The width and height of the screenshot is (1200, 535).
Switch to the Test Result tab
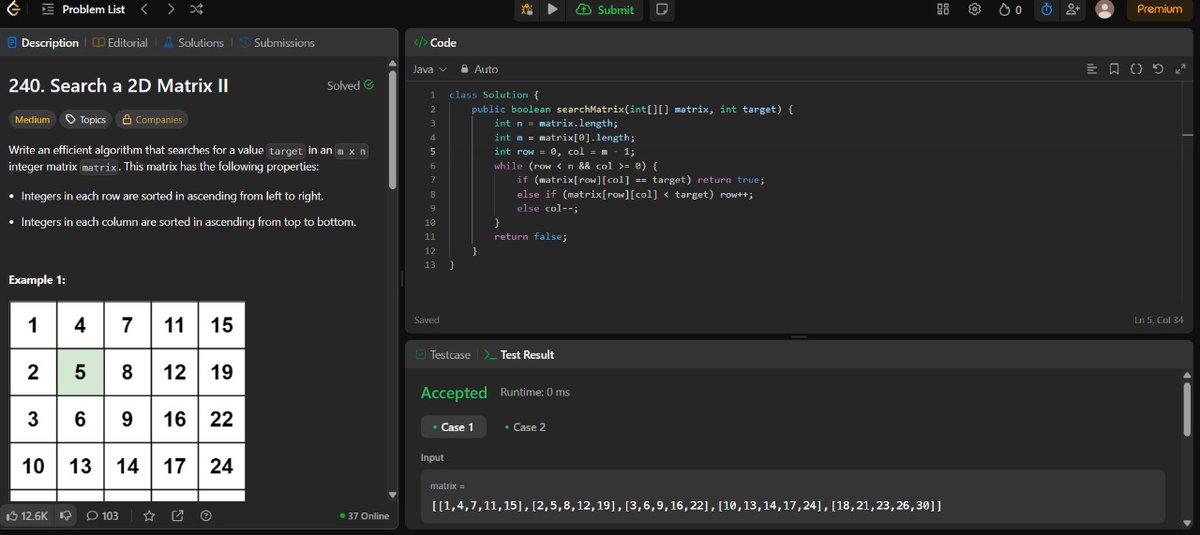point(519,355)
